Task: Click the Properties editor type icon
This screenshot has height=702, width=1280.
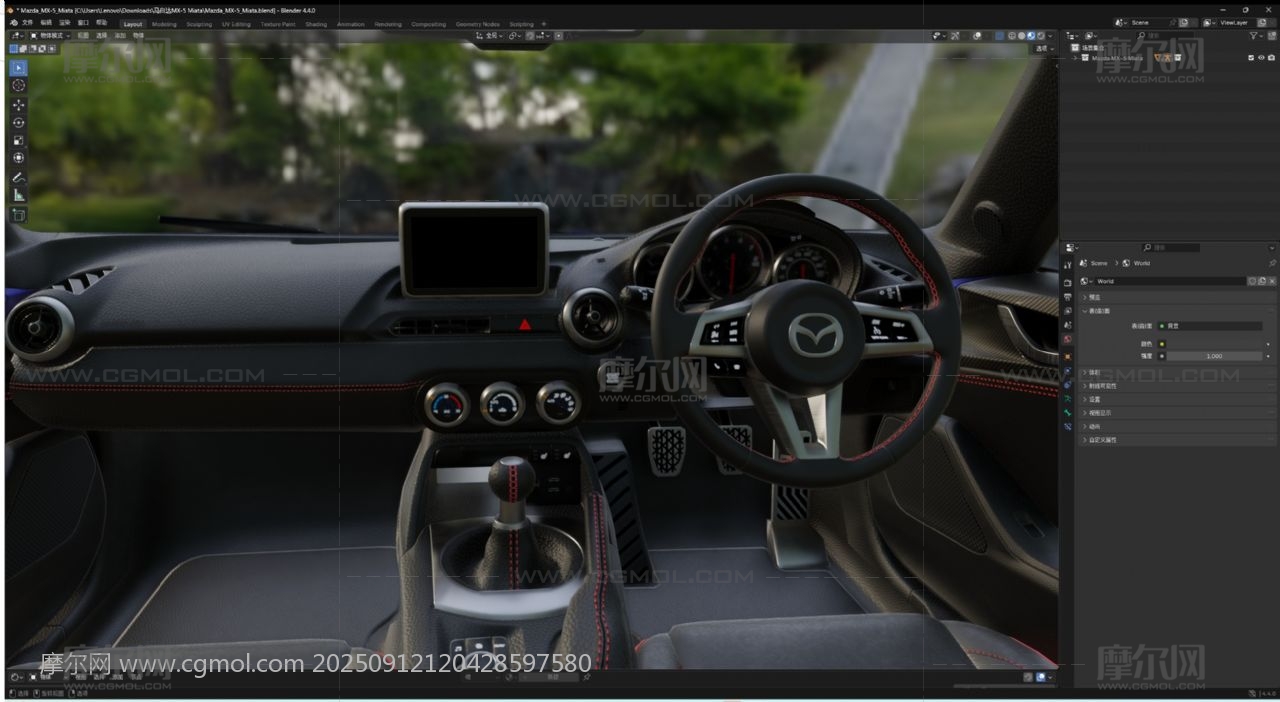Action: click(1070, 247)
